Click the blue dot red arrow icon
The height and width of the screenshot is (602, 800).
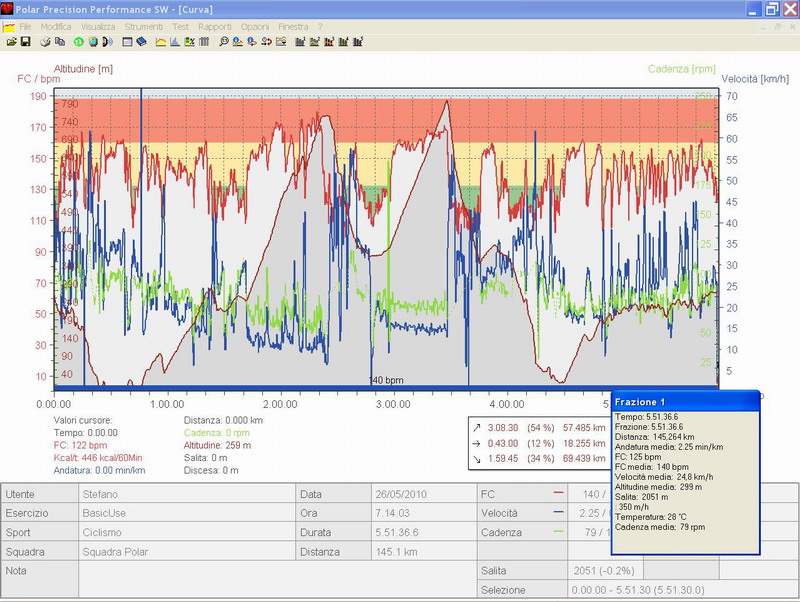point(252,42)
